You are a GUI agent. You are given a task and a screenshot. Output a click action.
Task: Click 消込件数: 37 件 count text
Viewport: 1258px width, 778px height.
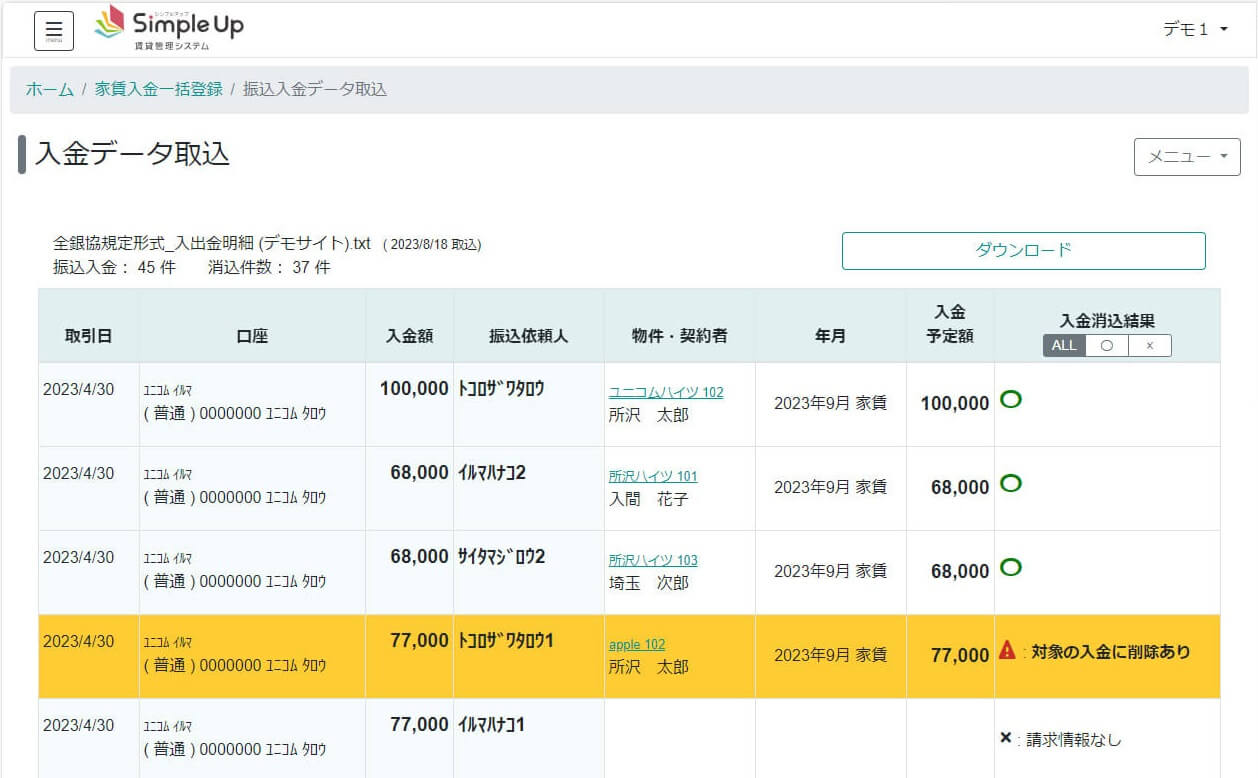click(269, 267)
